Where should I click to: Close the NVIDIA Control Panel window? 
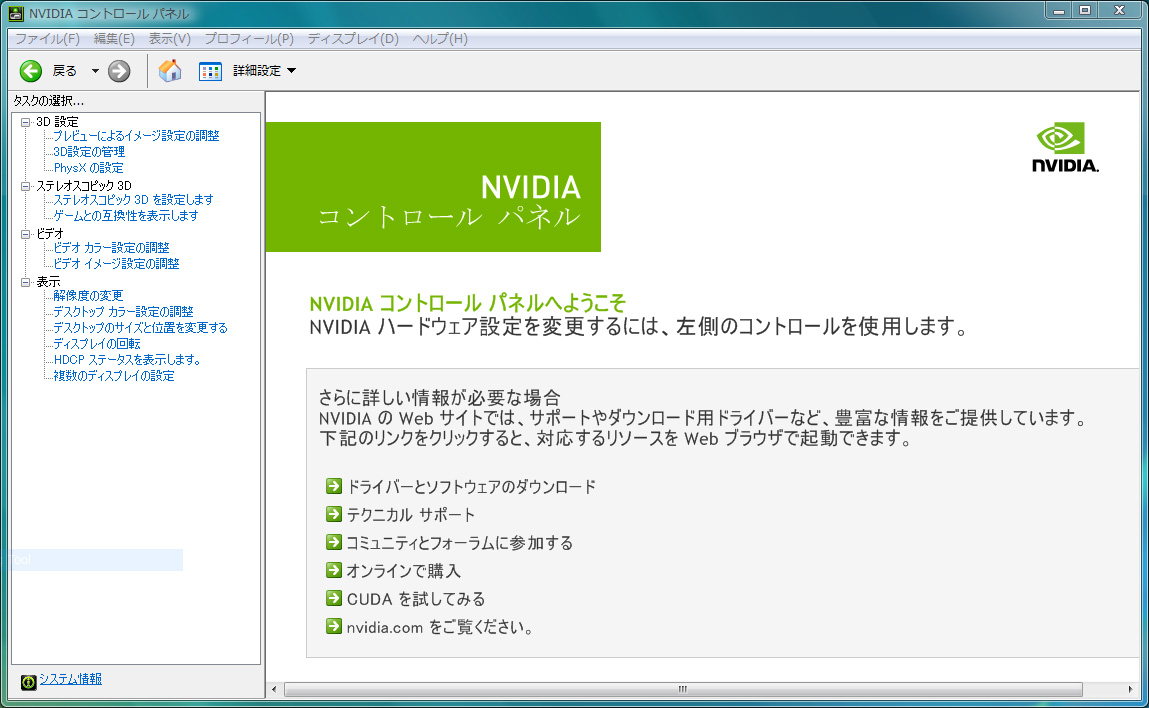1120,11
